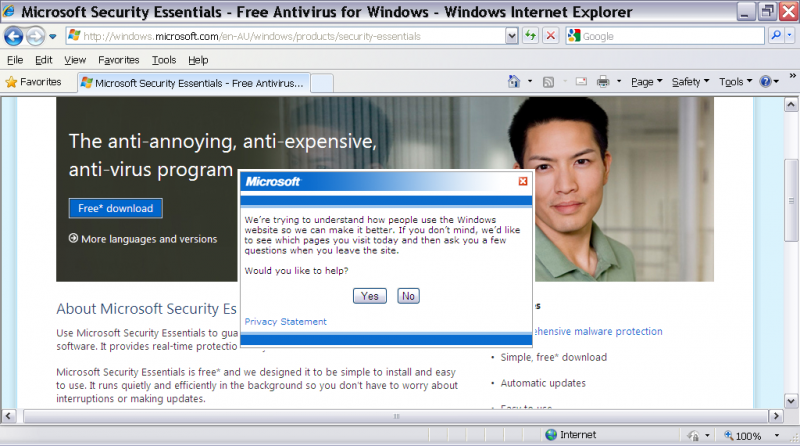
Task: Open the View menu
Action: click(75, 60)
